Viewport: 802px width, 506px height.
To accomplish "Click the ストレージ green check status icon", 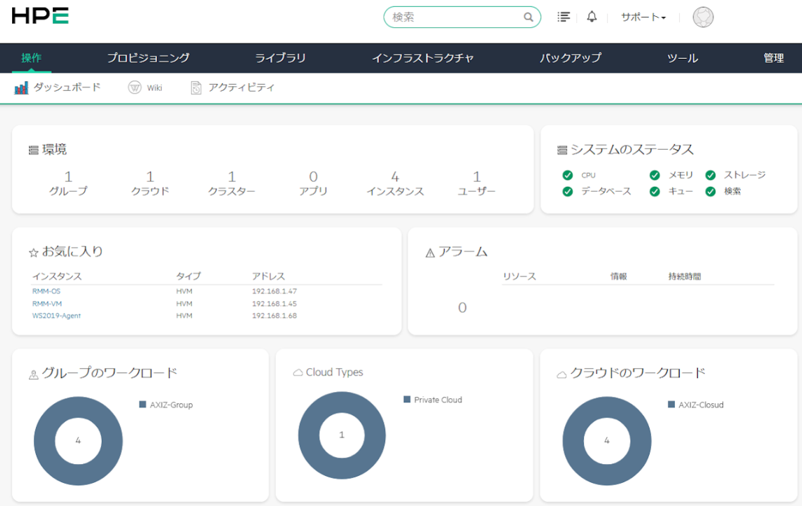I will [x=710, y=175].
